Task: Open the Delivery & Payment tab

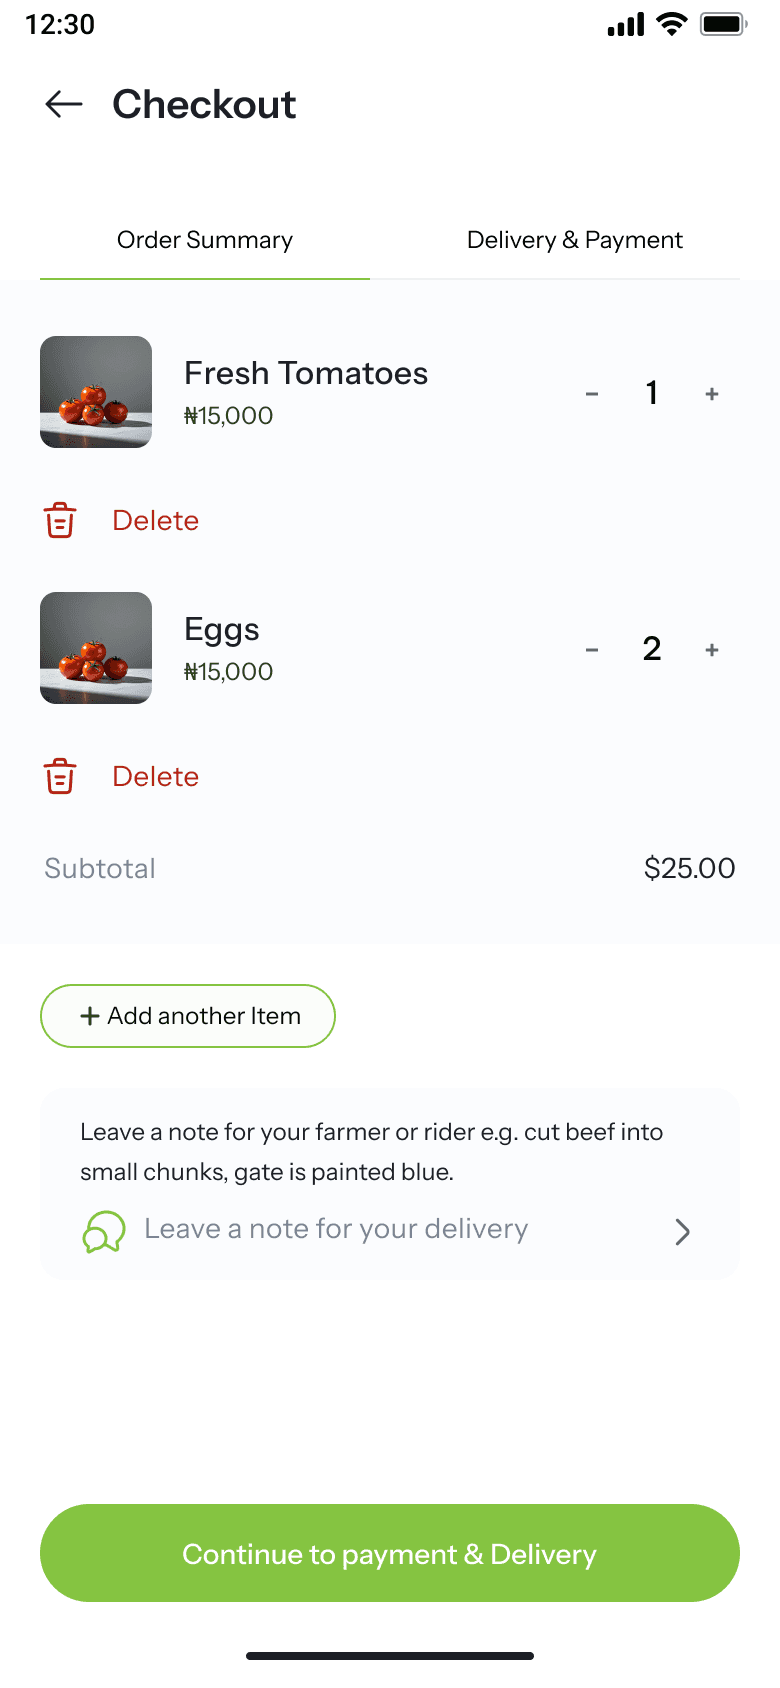Action: pos(574,240)
